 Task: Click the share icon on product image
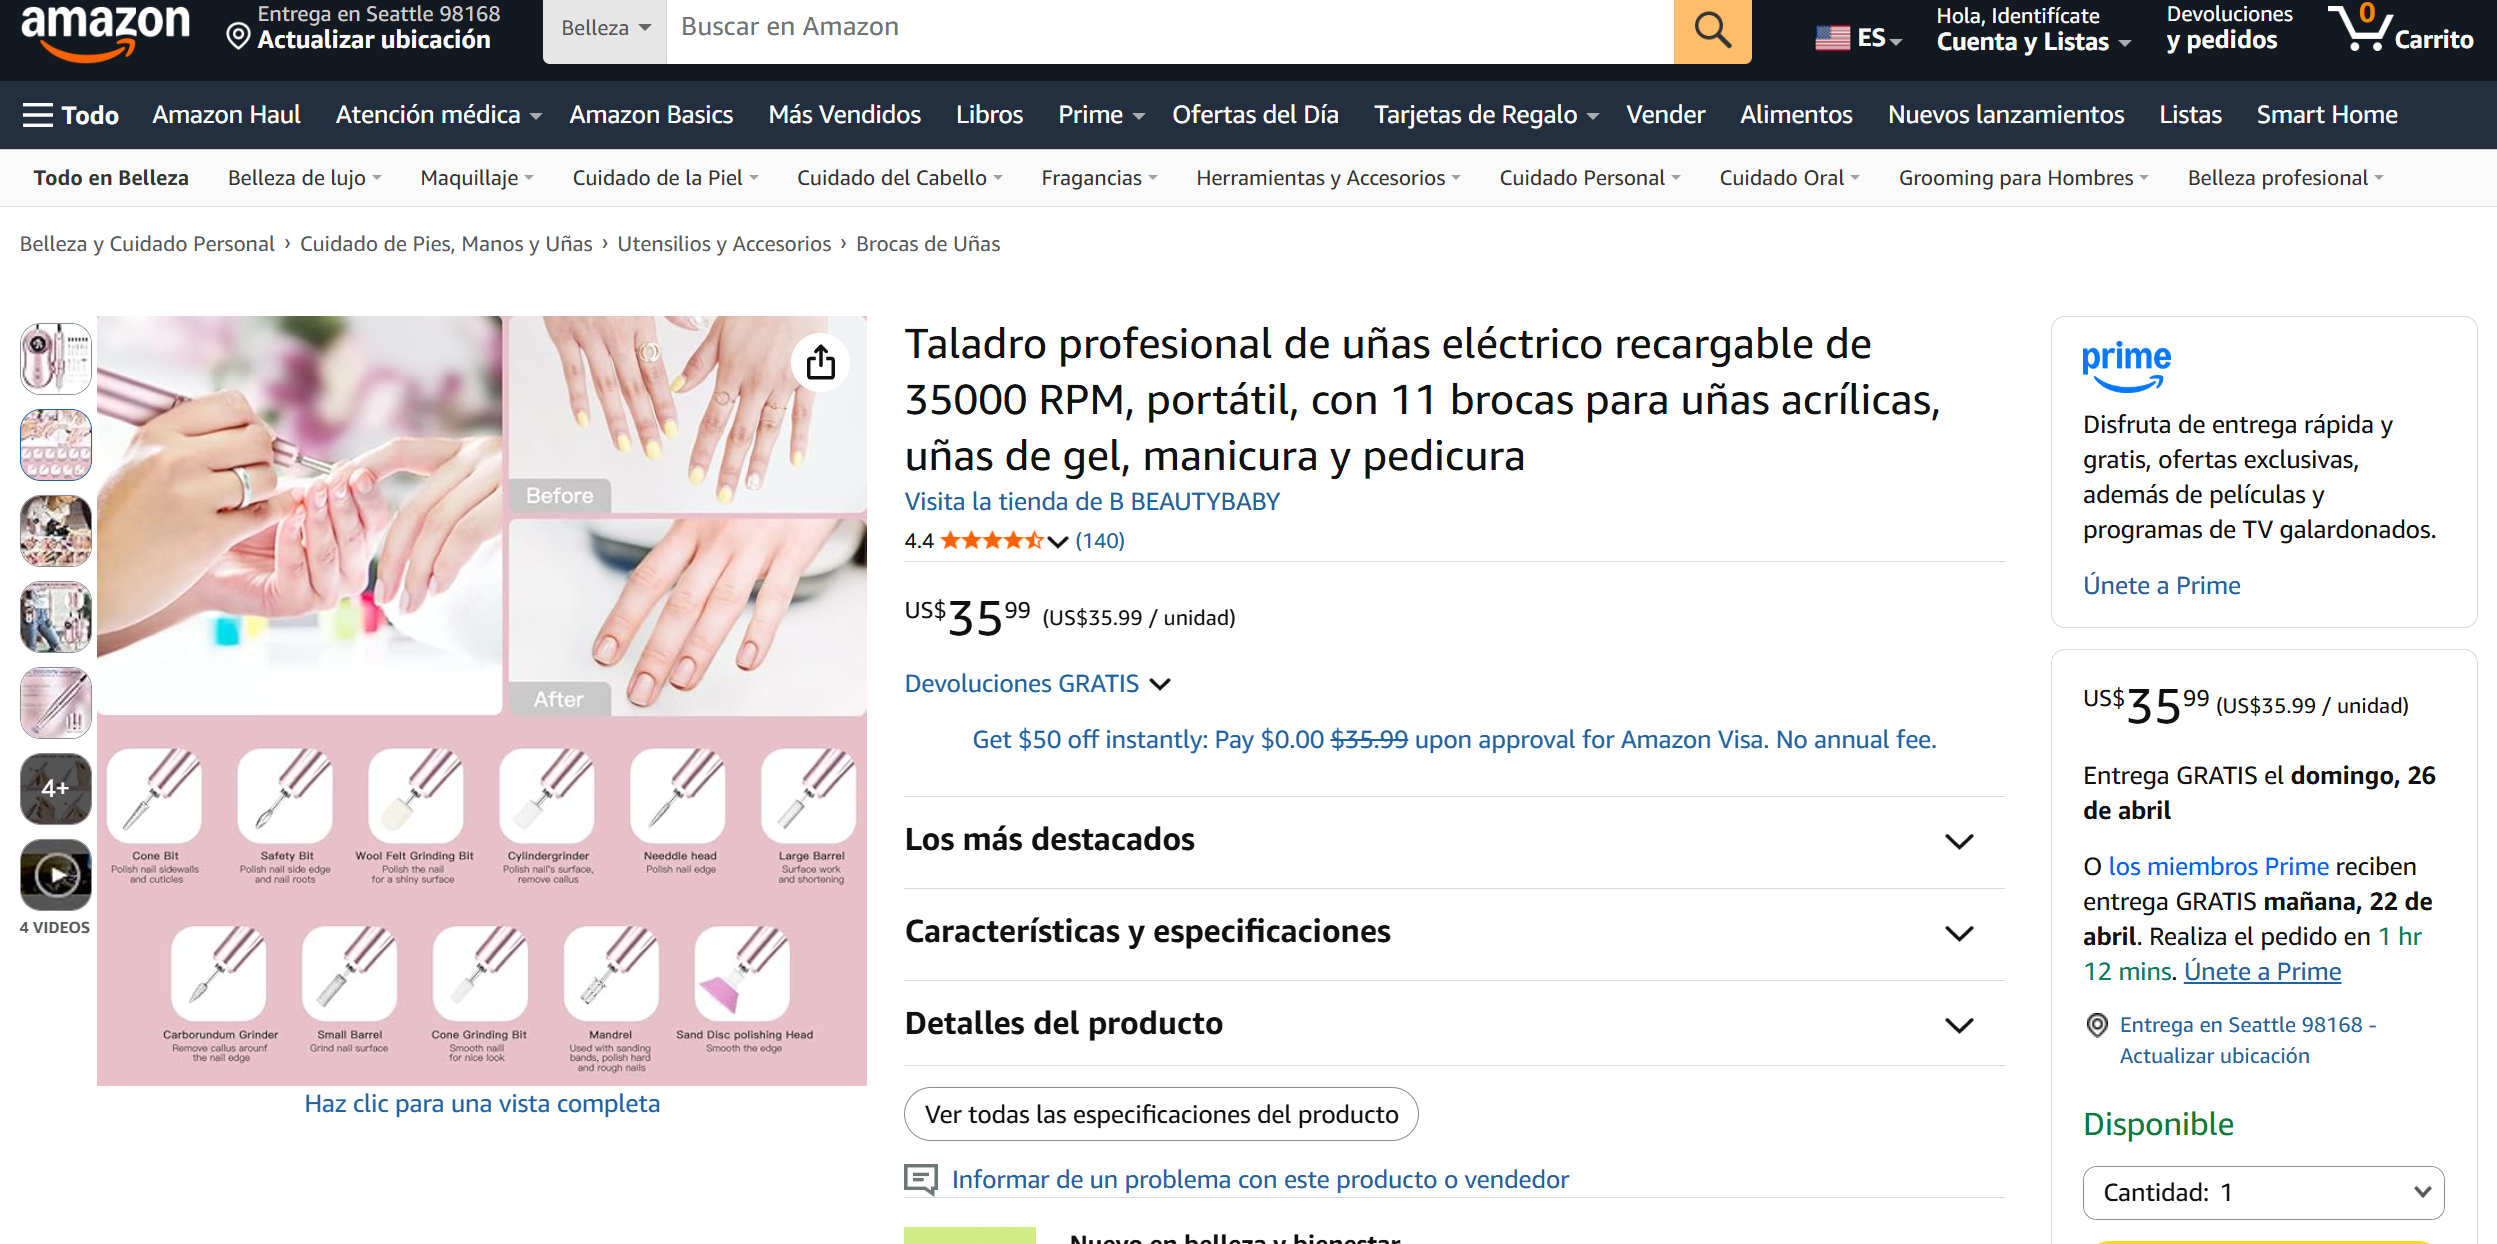(x=821, y=362)
